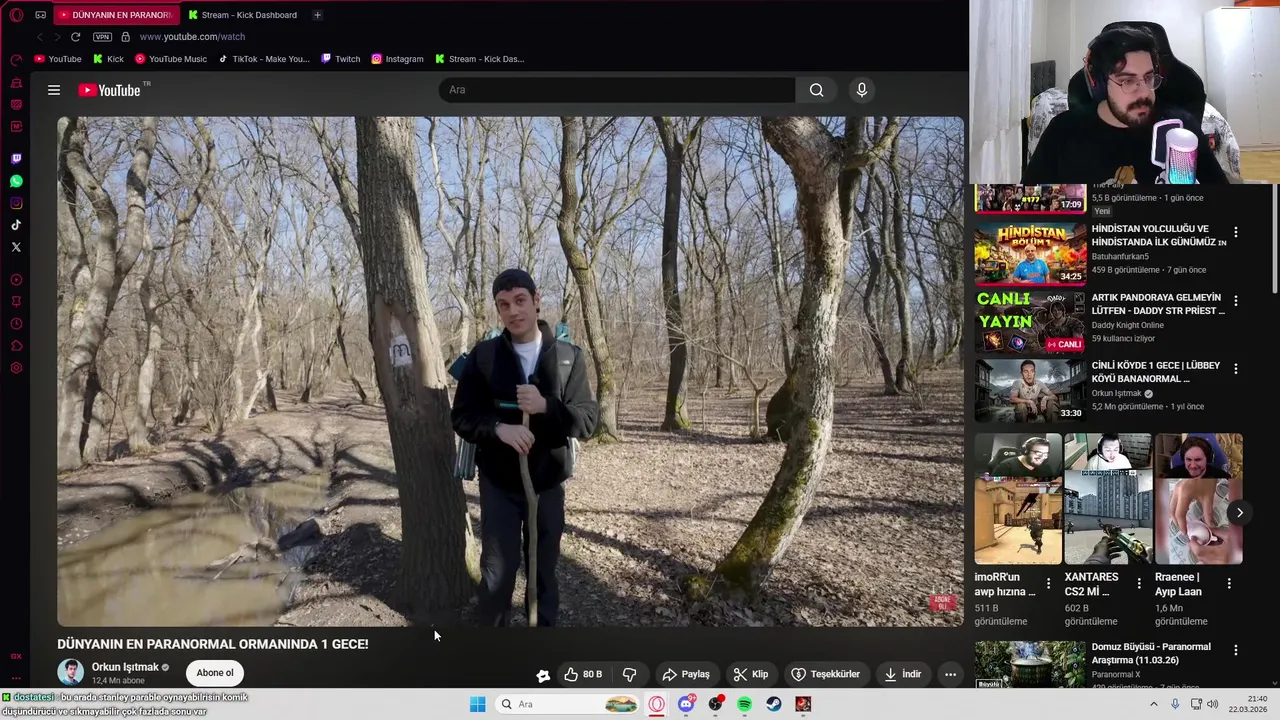Click the sparkle AI icon near like button
Viewport: 1280px width, 720px height.
(x=543, y=675)
